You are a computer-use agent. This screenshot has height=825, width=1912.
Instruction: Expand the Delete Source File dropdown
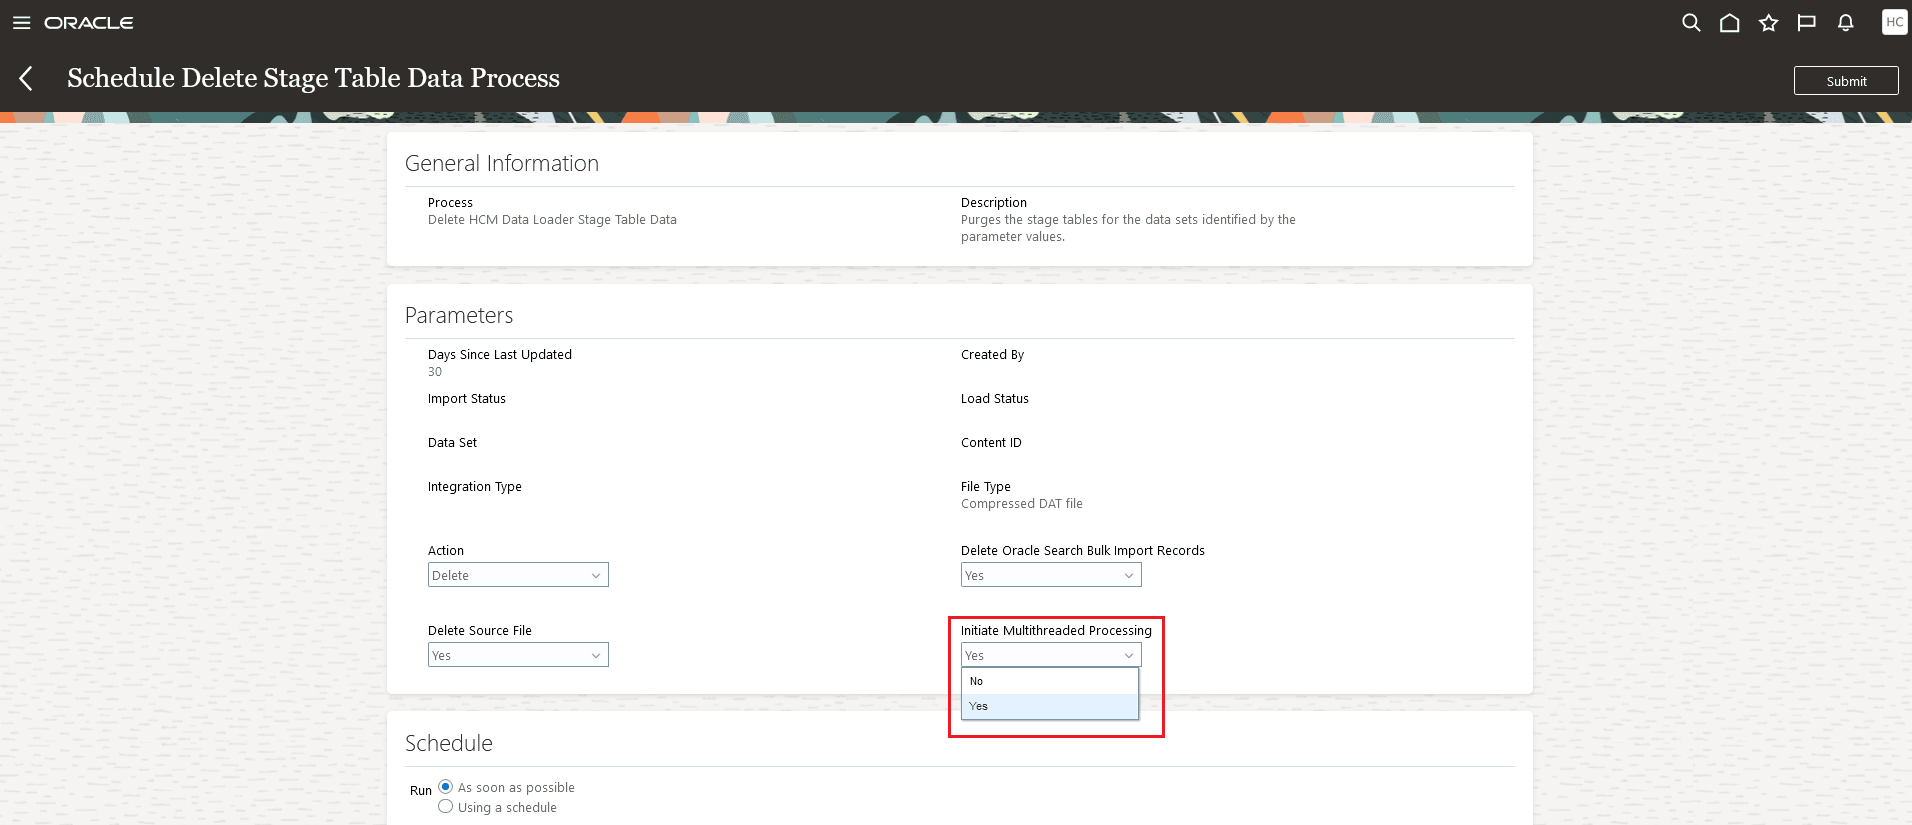[518, 655]
